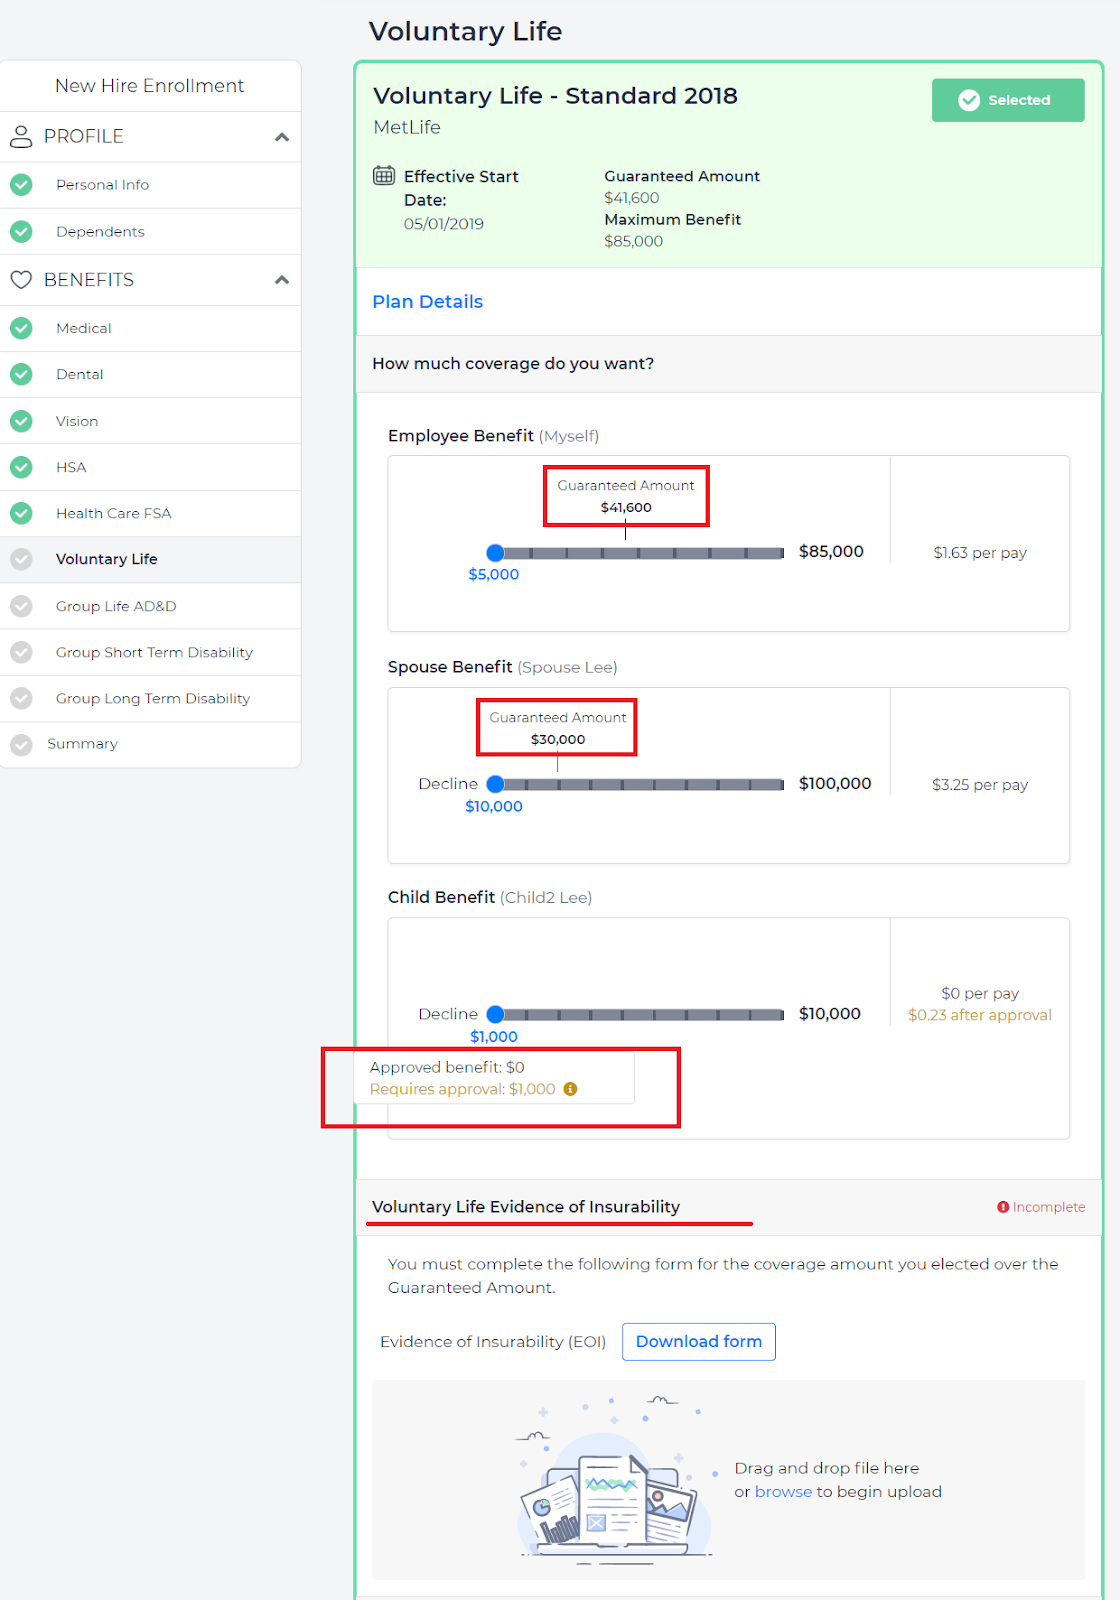
Task: Click the checkmark beside Health Care FSA
Action: pos(21,513)
